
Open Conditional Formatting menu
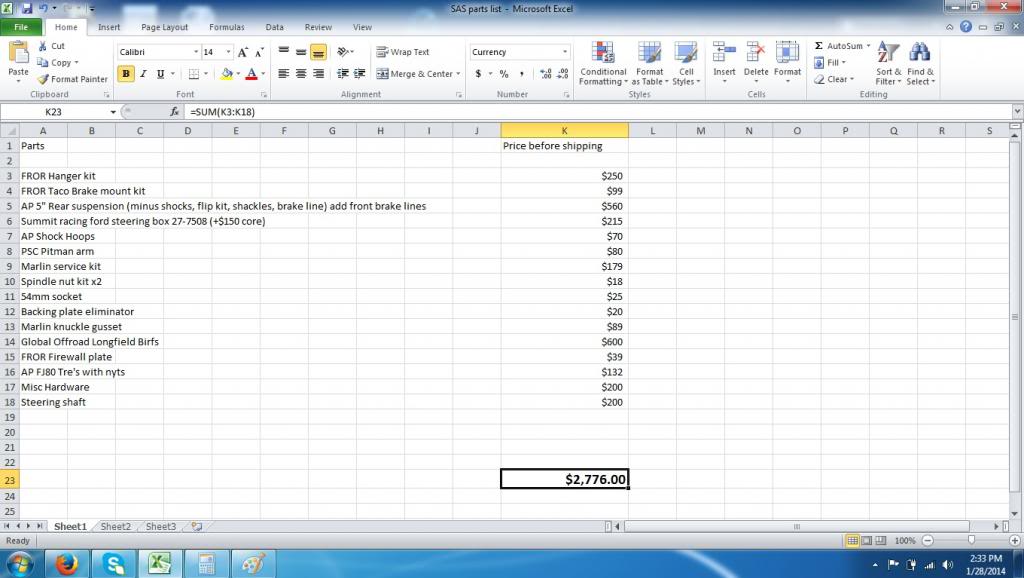coord(603,63)
